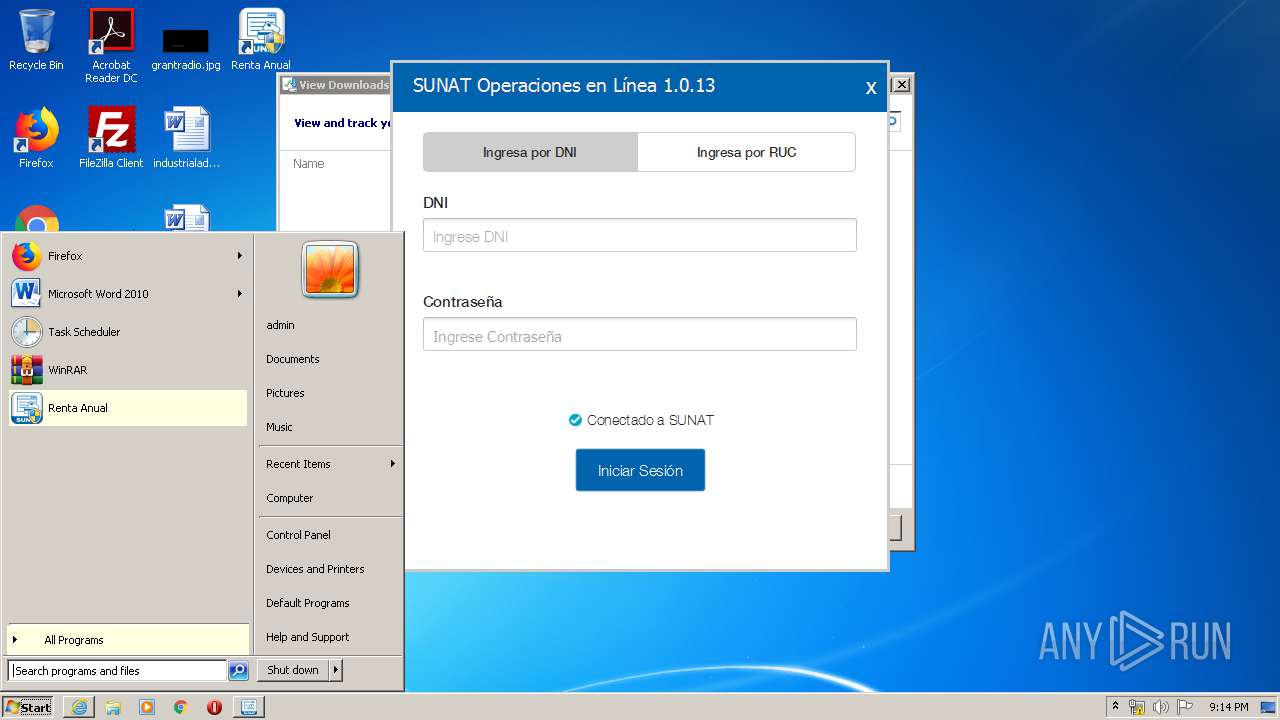Open Internet Explorer from the taskbar
This screenshot has width=1280, height=720.
tap(79, 707)
